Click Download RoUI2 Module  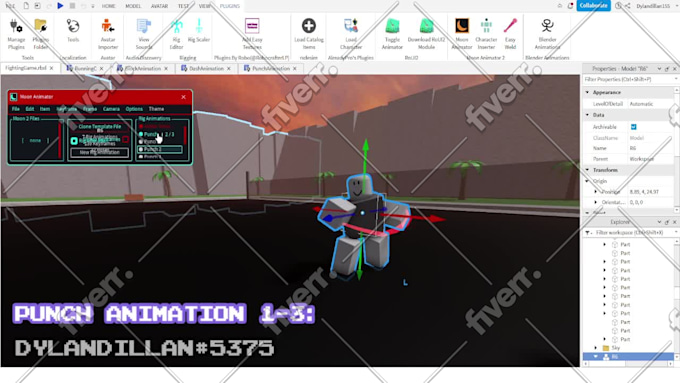pos(426,34)
